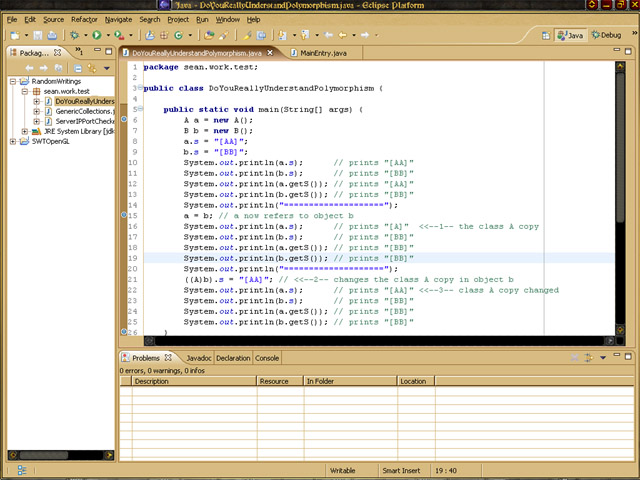The width and height of the screenshot is (640, 480).
Task: Toggle Link with Editor in Package Explorer
Action: [x=92, y=68]
